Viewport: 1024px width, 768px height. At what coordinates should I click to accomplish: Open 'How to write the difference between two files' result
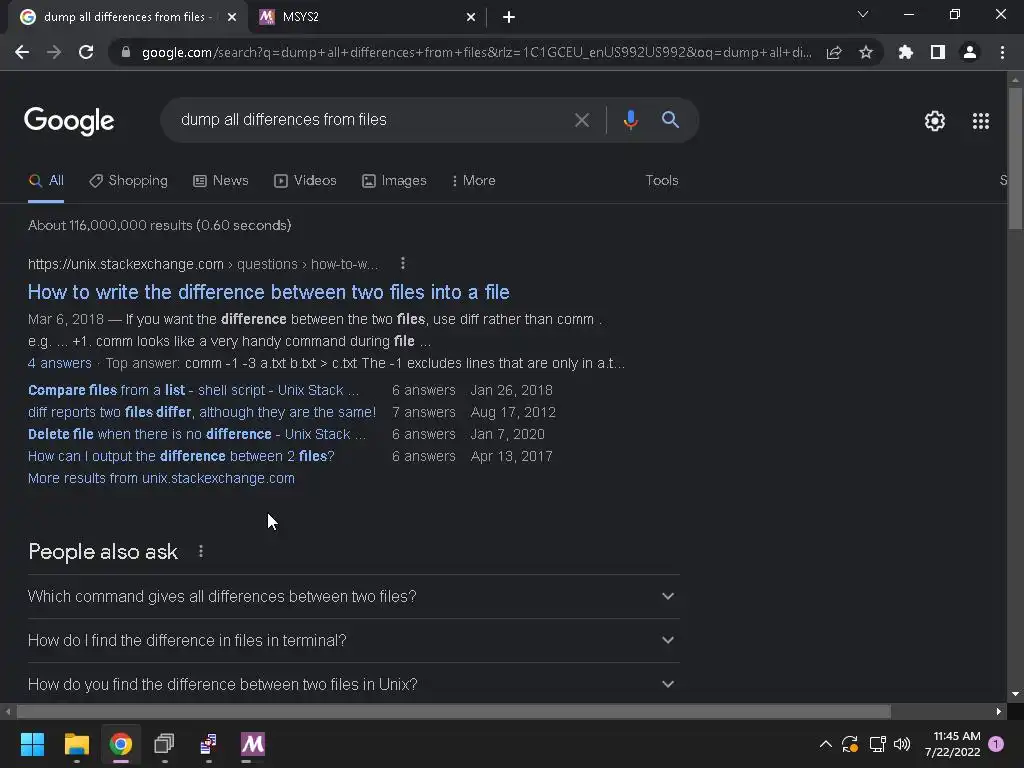tap(268, 292)
